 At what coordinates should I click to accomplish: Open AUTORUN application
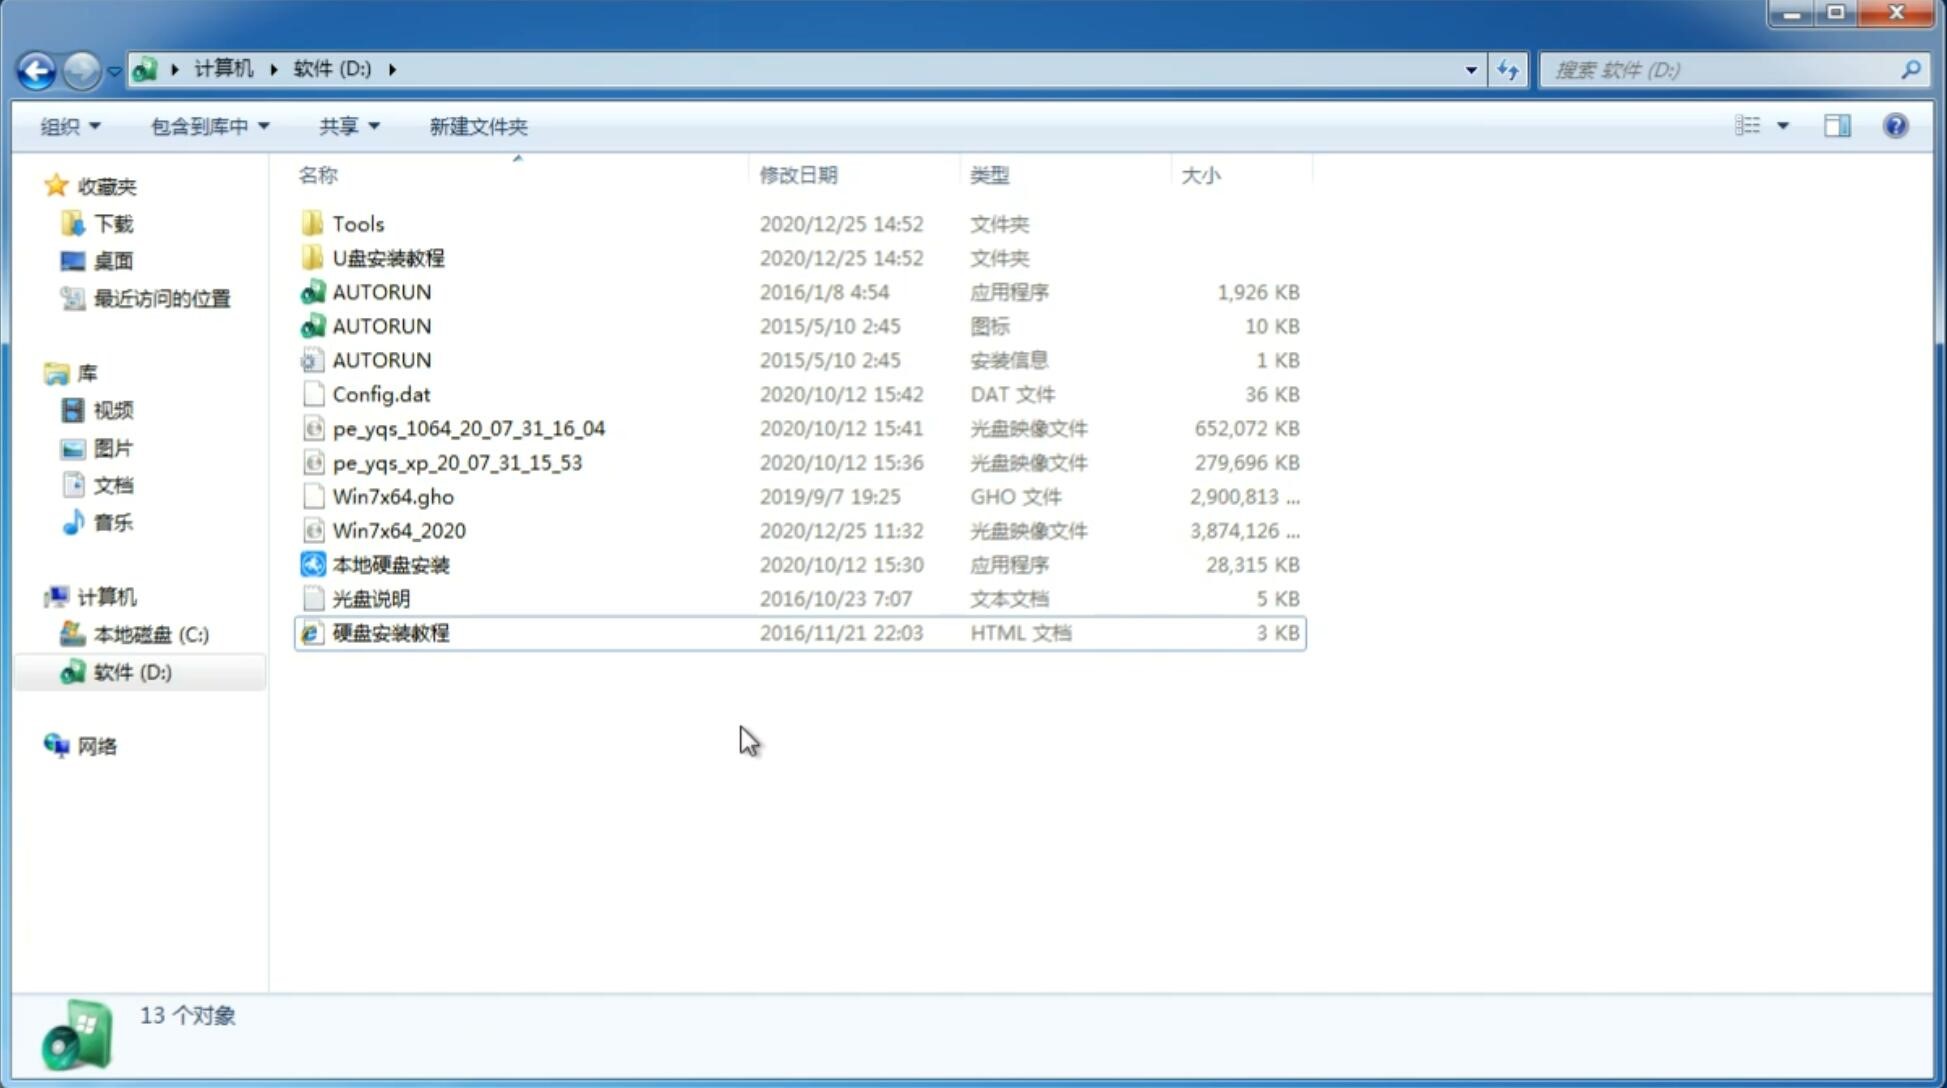(x=381, y=291)
